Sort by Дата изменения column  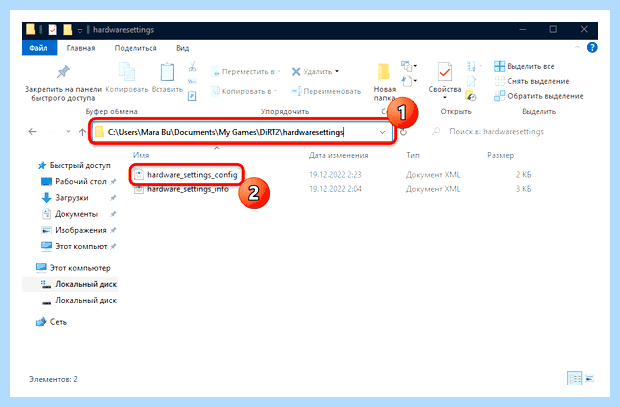pyautogui.click(x=338, y=155)
